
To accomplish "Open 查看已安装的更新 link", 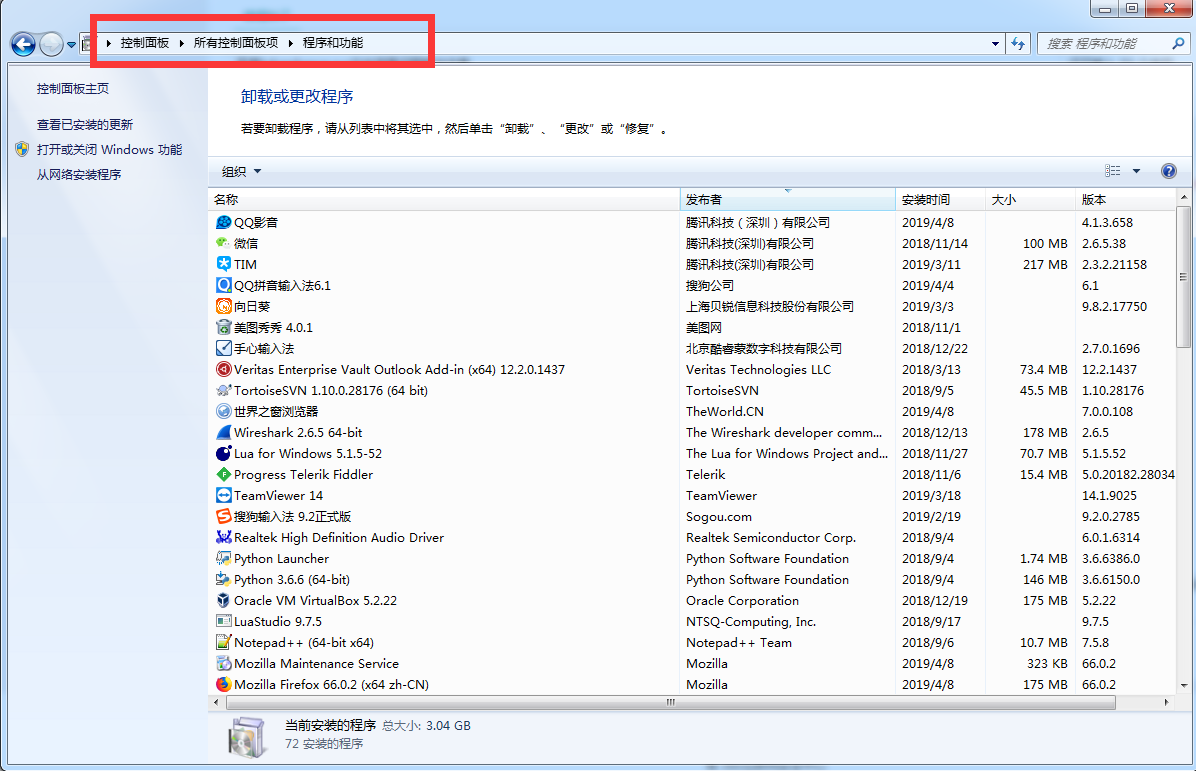I will point(85,124).
